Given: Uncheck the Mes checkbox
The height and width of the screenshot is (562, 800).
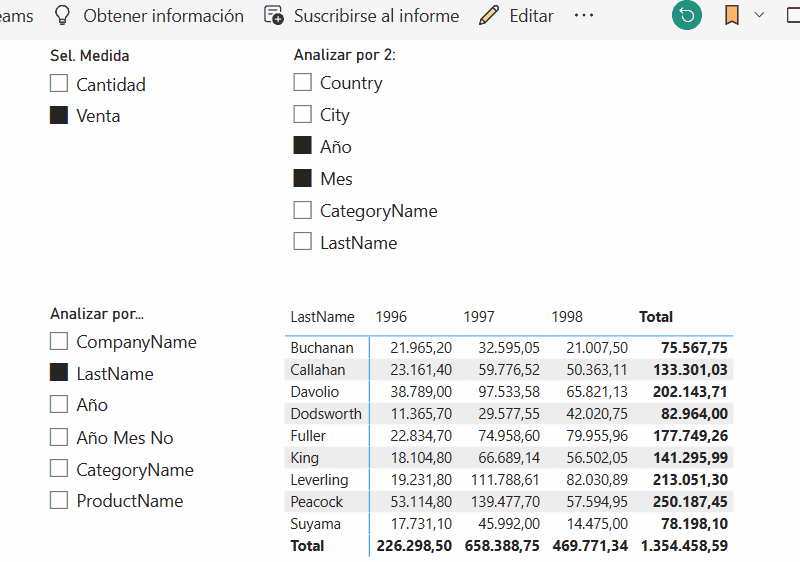Looking at the screenshot, I should pos(303,178).
